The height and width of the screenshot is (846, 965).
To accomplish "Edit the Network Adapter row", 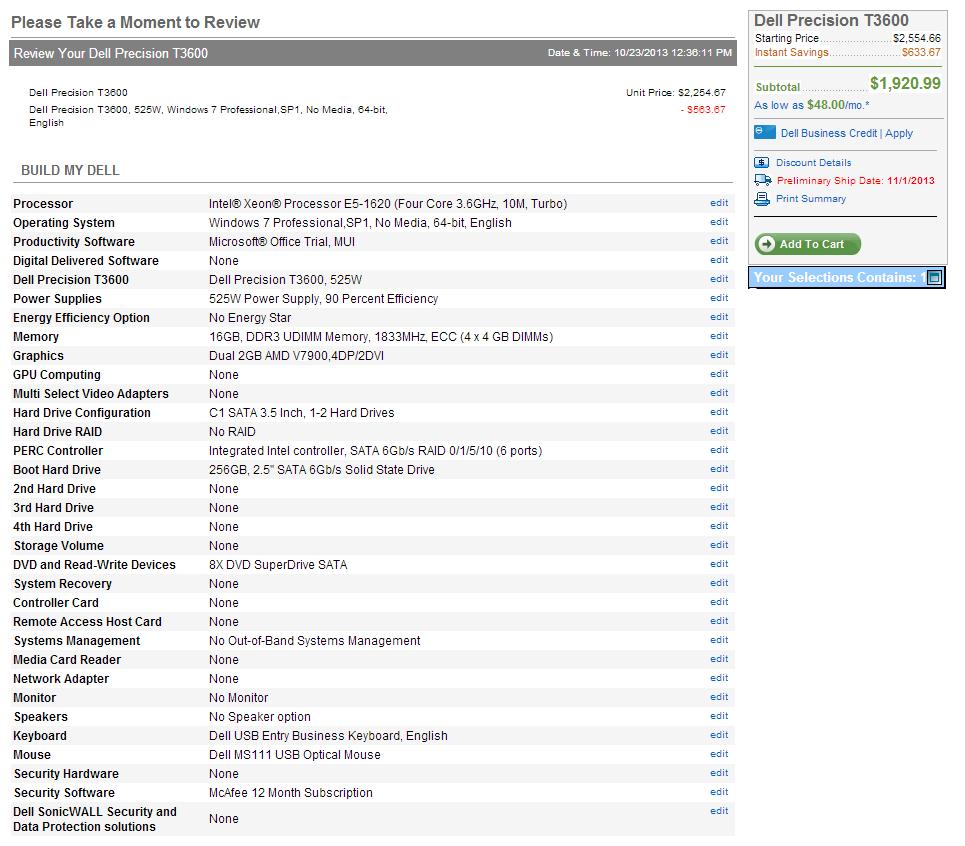I will tap(719, 678).
